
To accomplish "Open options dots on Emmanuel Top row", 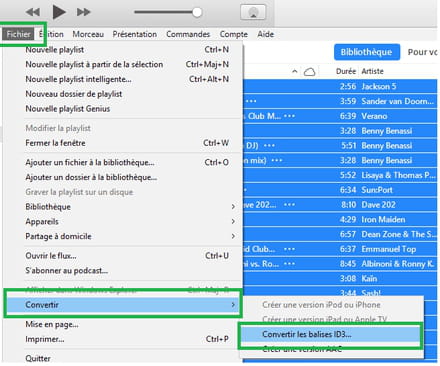I will pos(289,249).
